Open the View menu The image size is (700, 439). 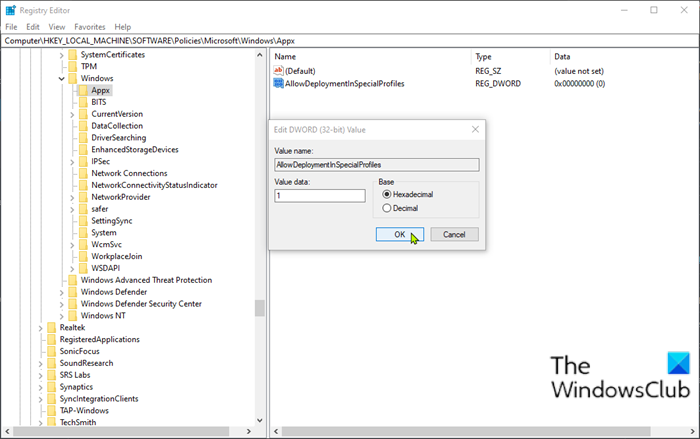point(57,27)
